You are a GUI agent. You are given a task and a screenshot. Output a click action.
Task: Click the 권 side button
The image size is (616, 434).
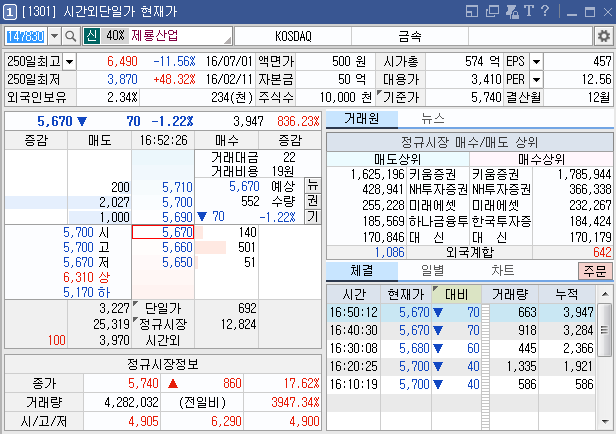coord(313,201)
